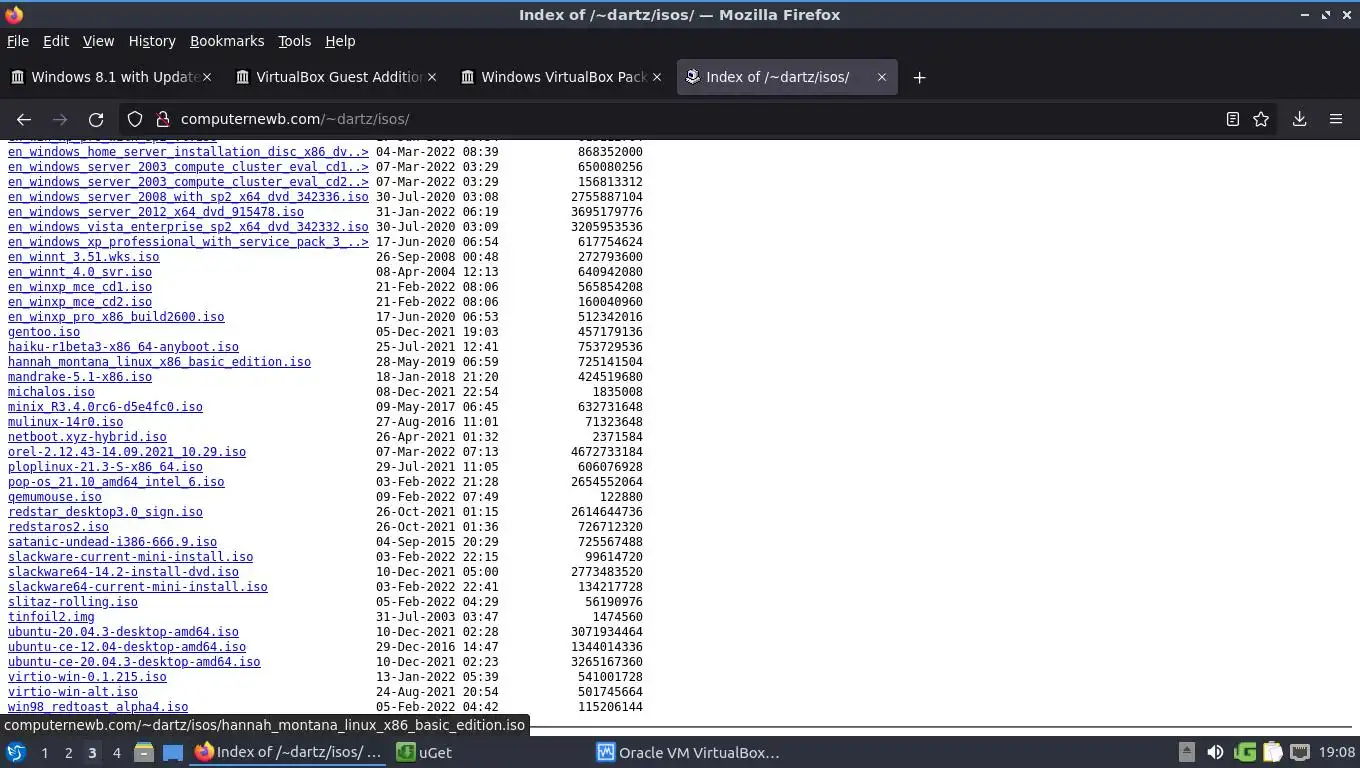Image resolution: width=1360 pixels, height=768 pixels.
Task: Open hannah_montana_linux_x86_basic_edition.iso link
Action: tap(159, 362)
